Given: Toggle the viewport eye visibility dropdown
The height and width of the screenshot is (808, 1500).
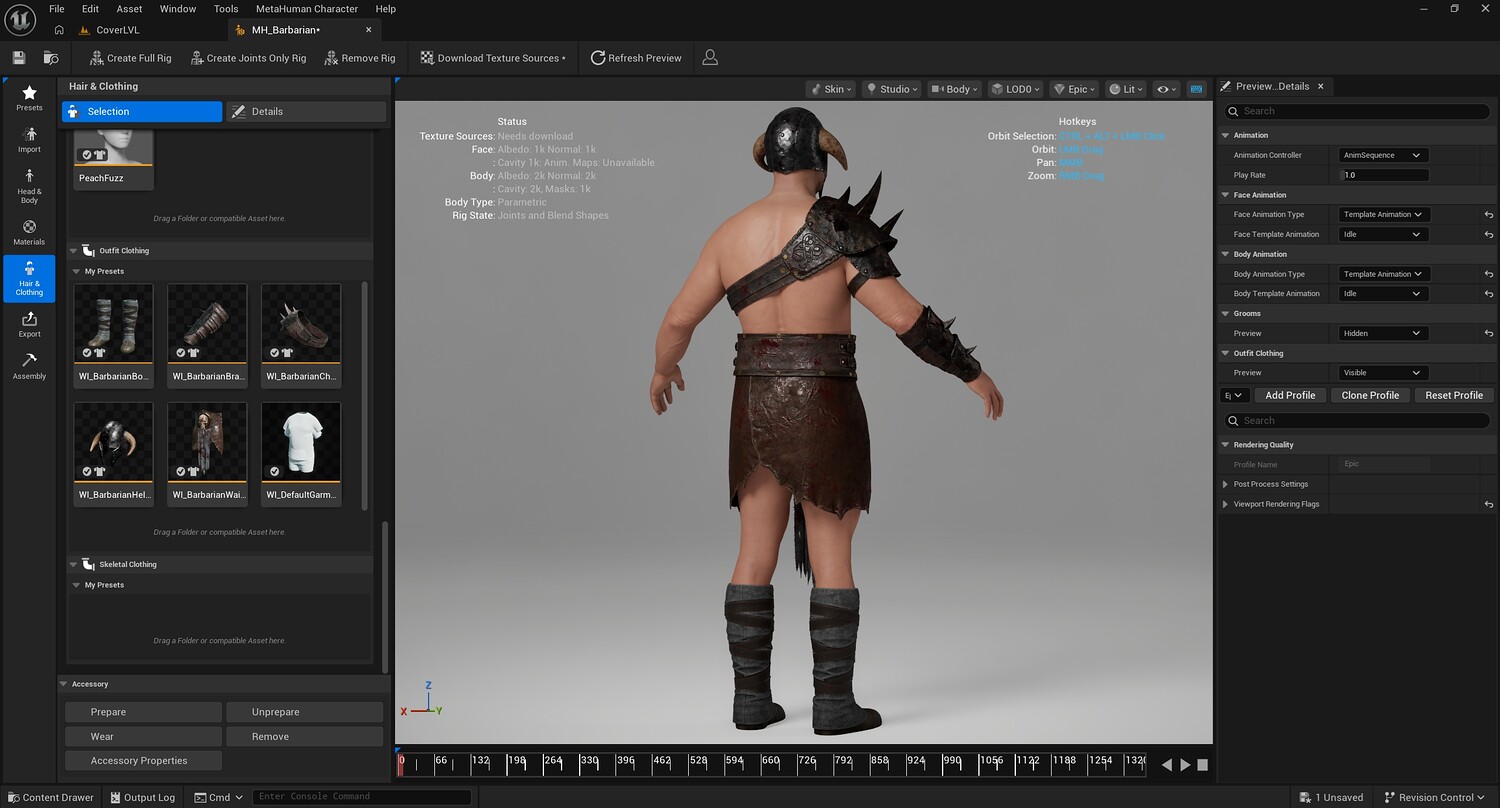Looking at the screenshot, I should tap(1166, 89).
